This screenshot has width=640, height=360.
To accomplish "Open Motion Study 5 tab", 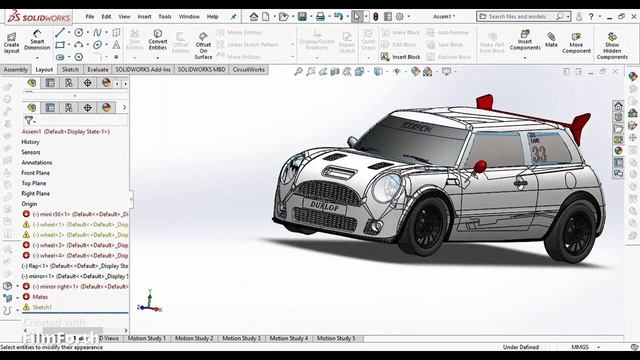I will coord(336,338).
